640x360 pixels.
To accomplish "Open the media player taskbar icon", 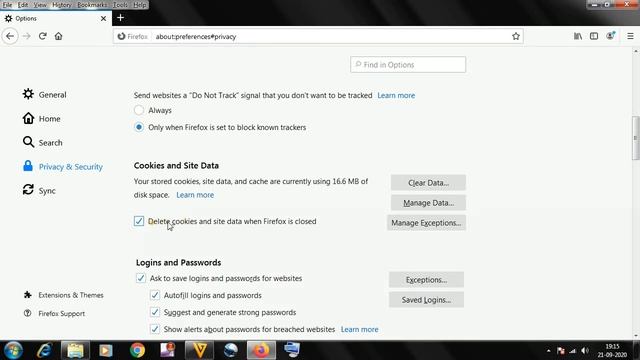I will [106, 350].
